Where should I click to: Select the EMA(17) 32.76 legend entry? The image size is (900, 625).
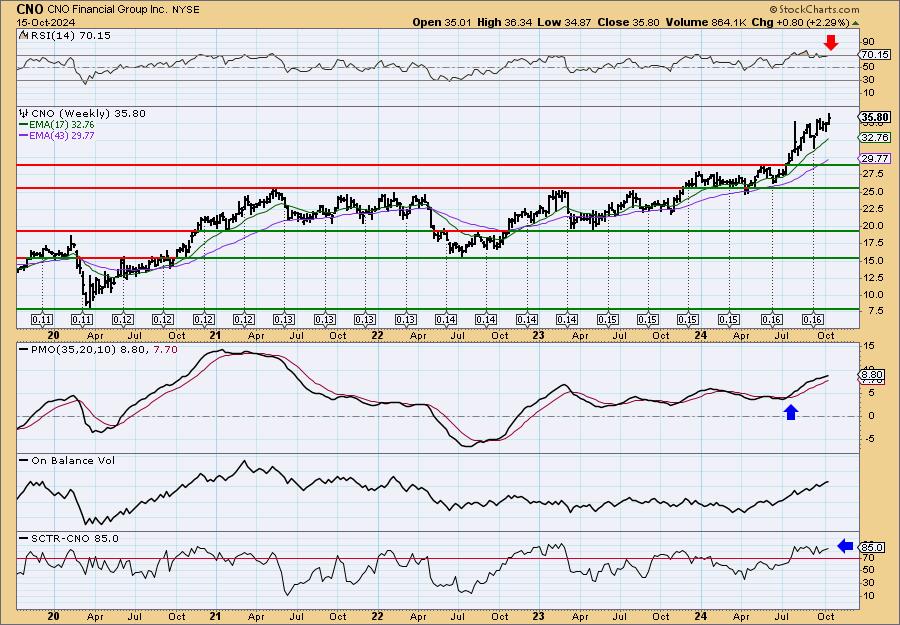tap(56, 125)
